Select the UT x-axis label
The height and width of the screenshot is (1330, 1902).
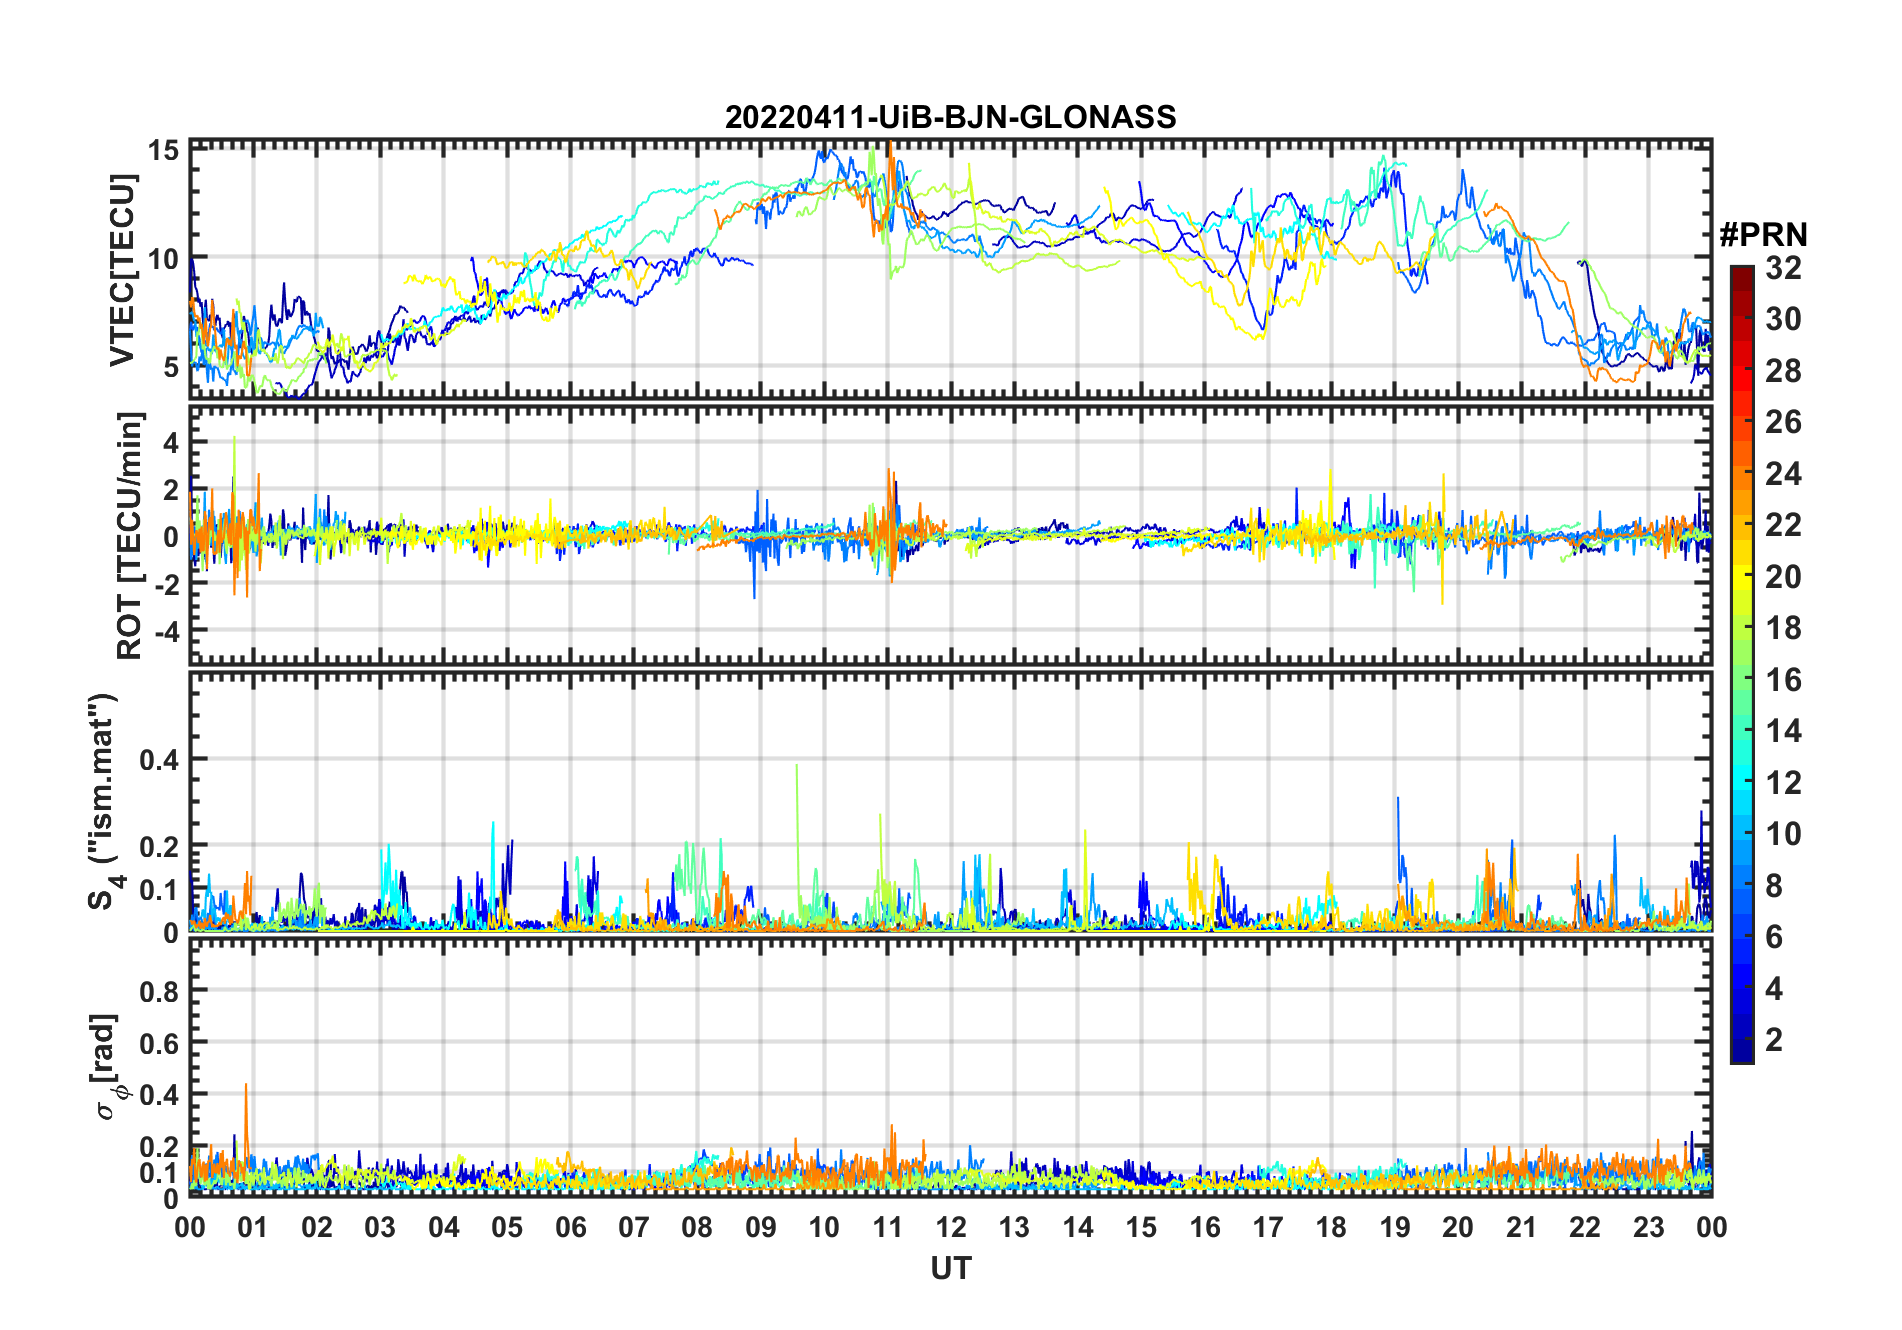point(950,1268)
